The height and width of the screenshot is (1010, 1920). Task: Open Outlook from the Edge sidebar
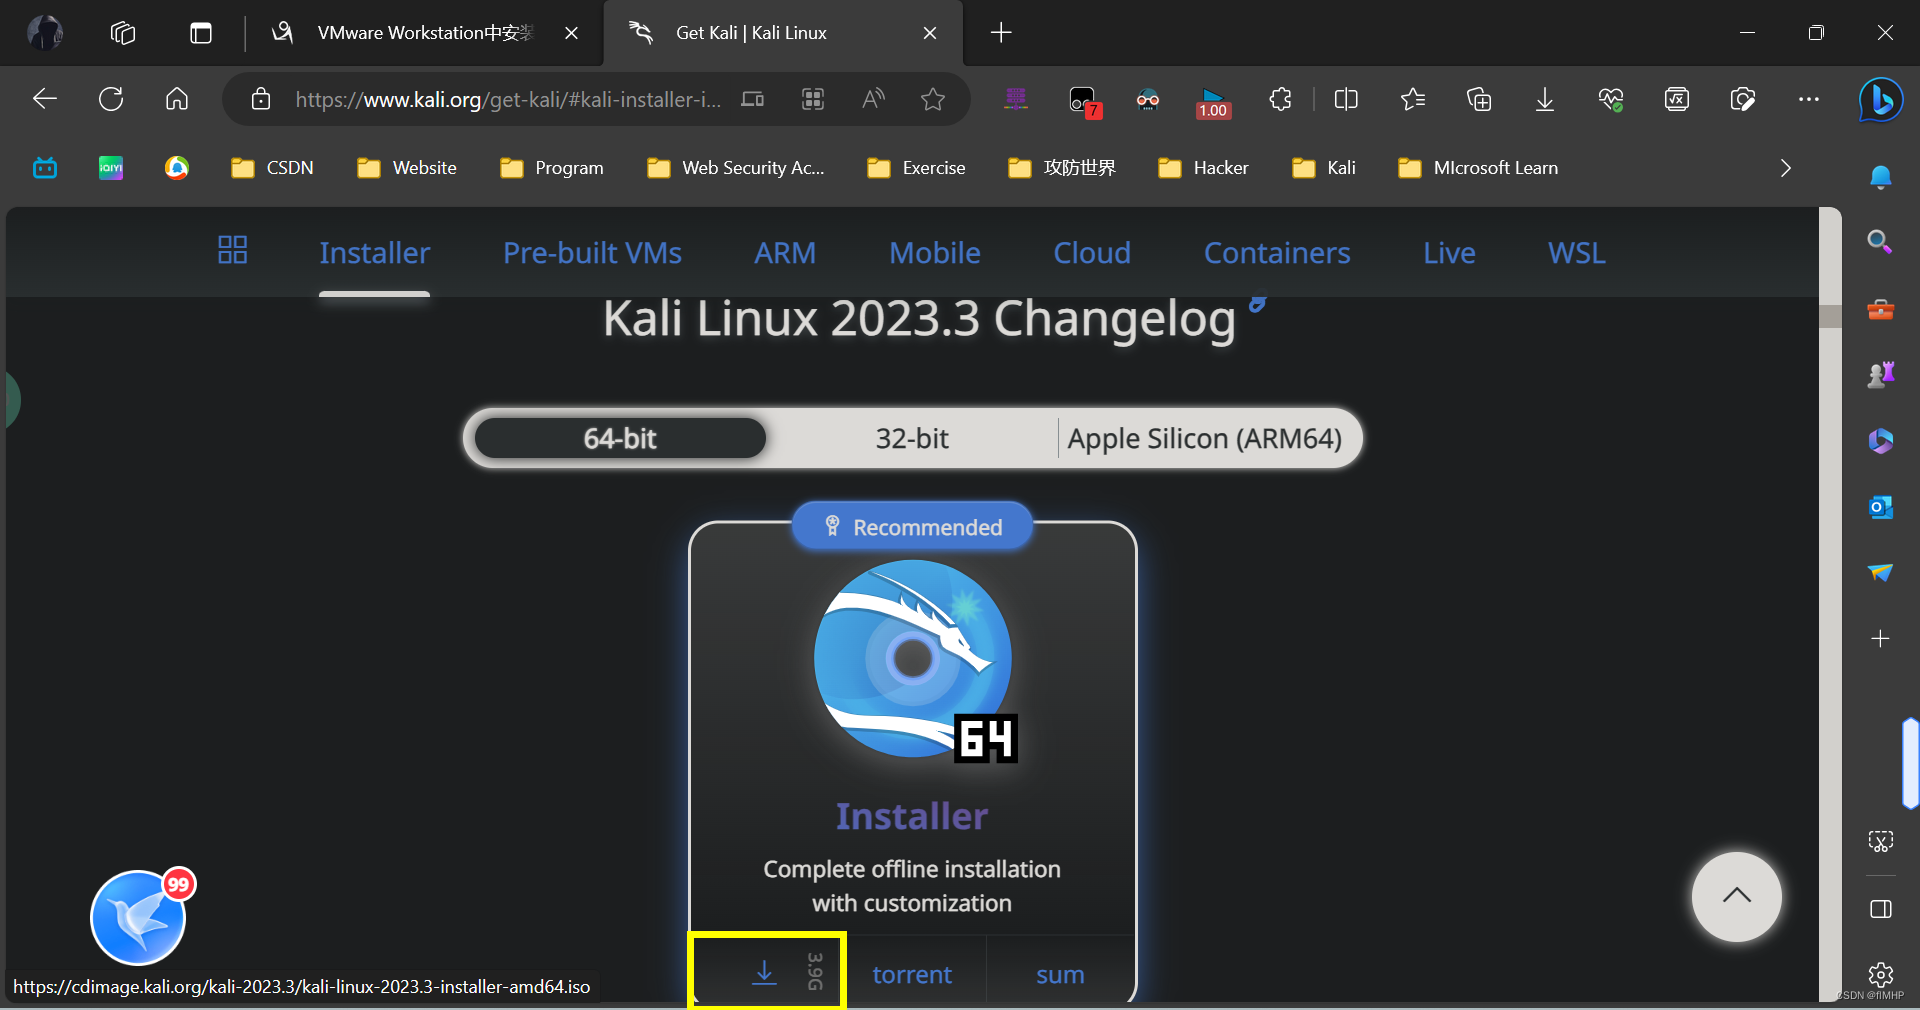pyautogui.click(x=1880, y=507)
